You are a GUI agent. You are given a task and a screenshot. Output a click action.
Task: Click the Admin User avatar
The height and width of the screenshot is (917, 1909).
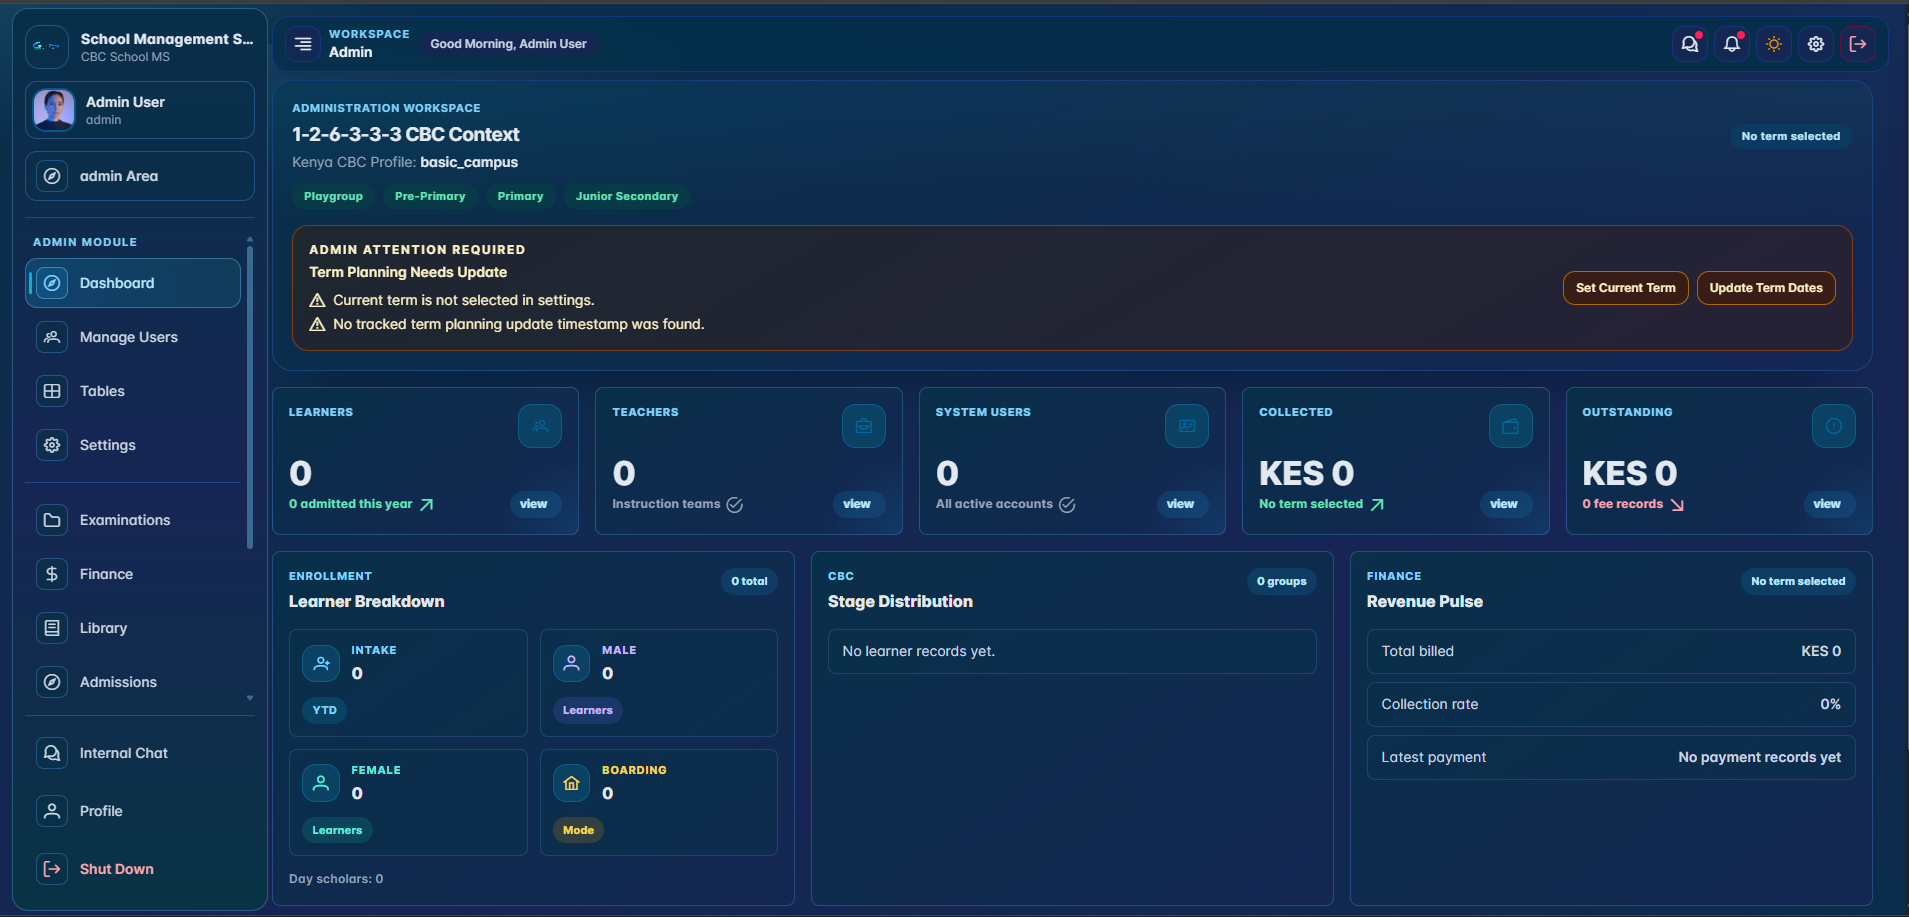[x=54, y=110]
